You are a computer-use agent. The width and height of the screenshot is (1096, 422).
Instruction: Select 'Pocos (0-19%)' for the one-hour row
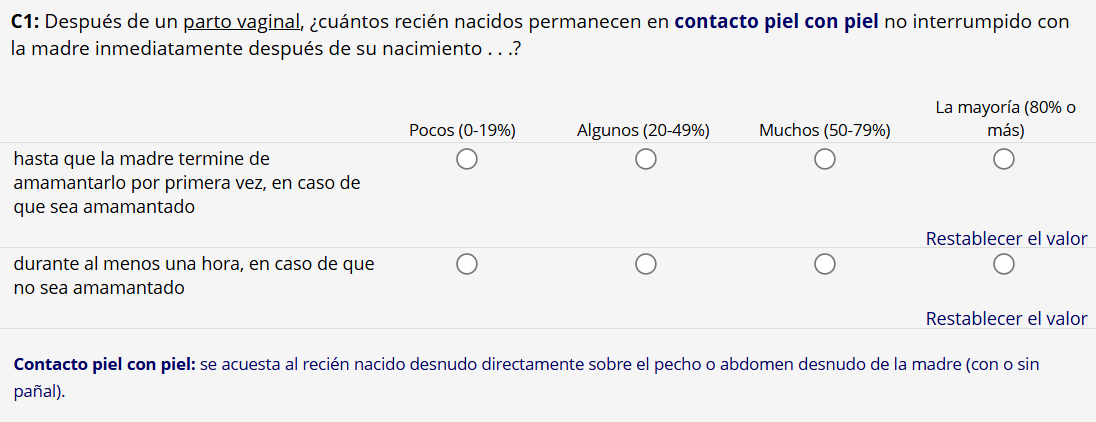point(466,264)
